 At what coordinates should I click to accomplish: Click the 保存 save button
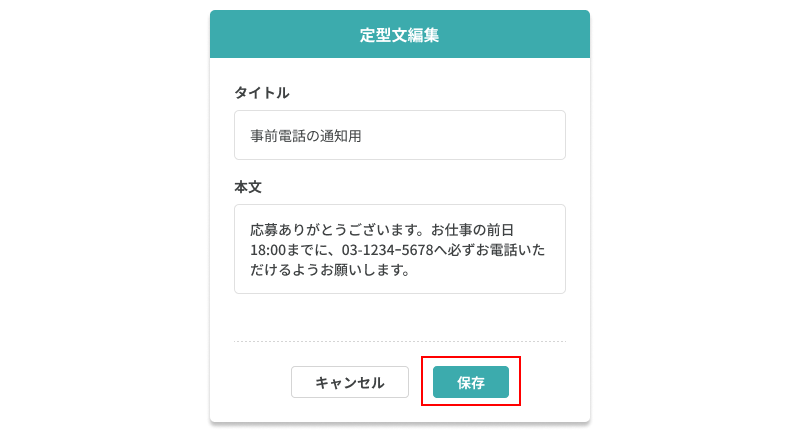(470, 382)
